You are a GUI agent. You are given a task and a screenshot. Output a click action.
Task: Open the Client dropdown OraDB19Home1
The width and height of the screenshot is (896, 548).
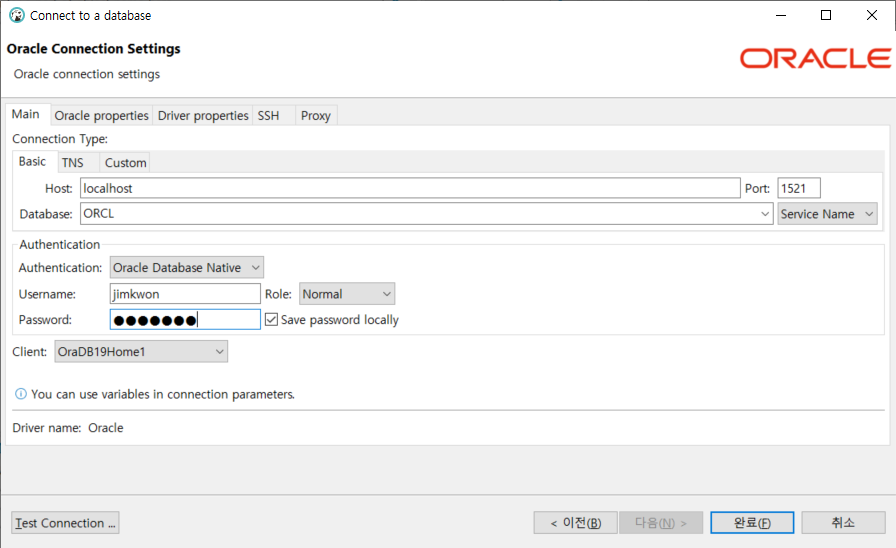coord(141,351)
